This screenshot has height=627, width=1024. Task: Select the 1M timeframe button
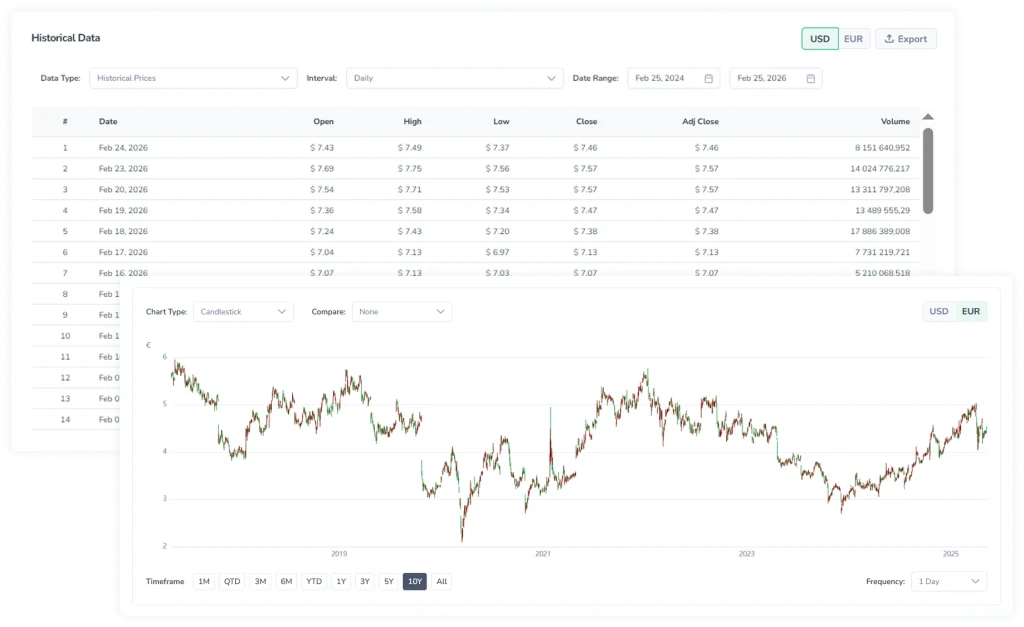point(204,581)
